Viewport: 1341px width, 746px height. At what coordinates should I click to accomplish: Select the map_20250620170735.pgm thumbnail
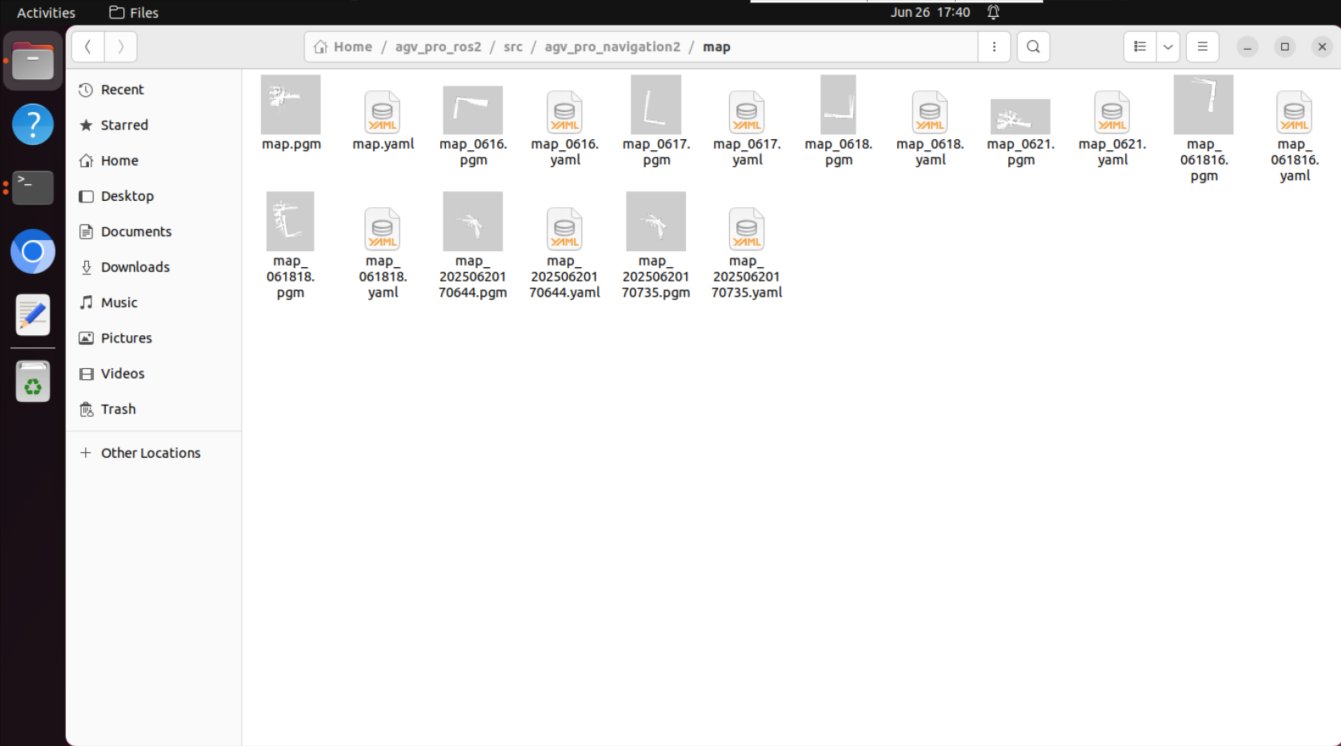(656, 221)
